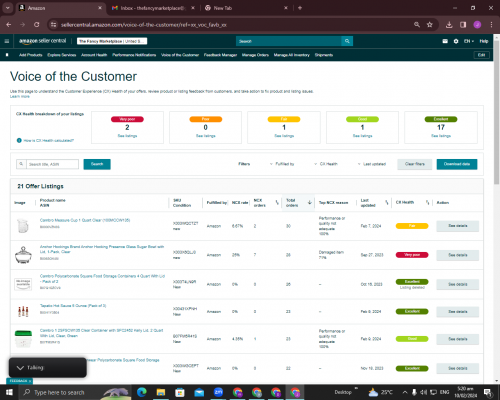Open the settings gear icon
500x400 pixels.
point(456,41)
